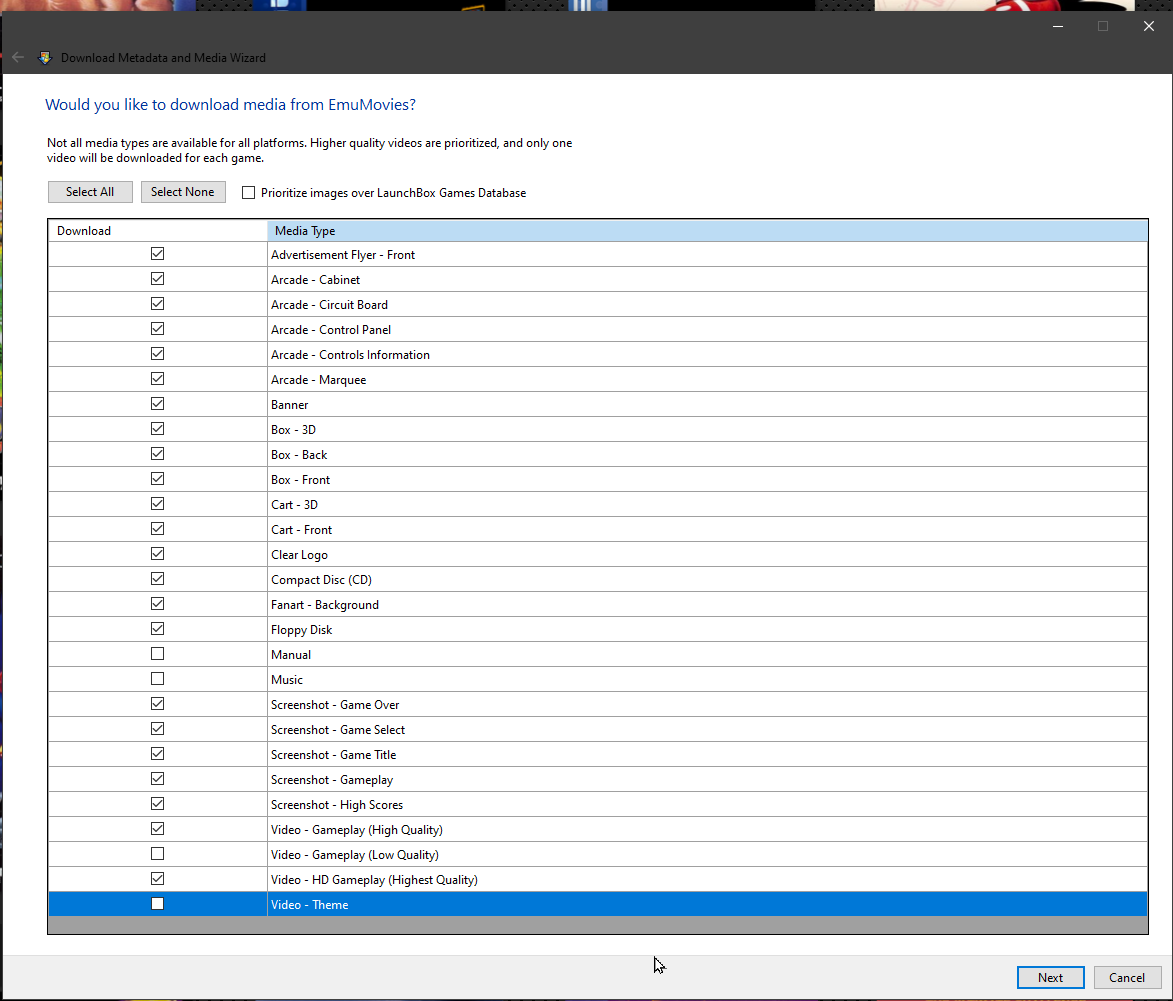The image size is (1173, 1001).
Task: Toggle Screenshot - Game Select checkbox
Action: [157, 729]
